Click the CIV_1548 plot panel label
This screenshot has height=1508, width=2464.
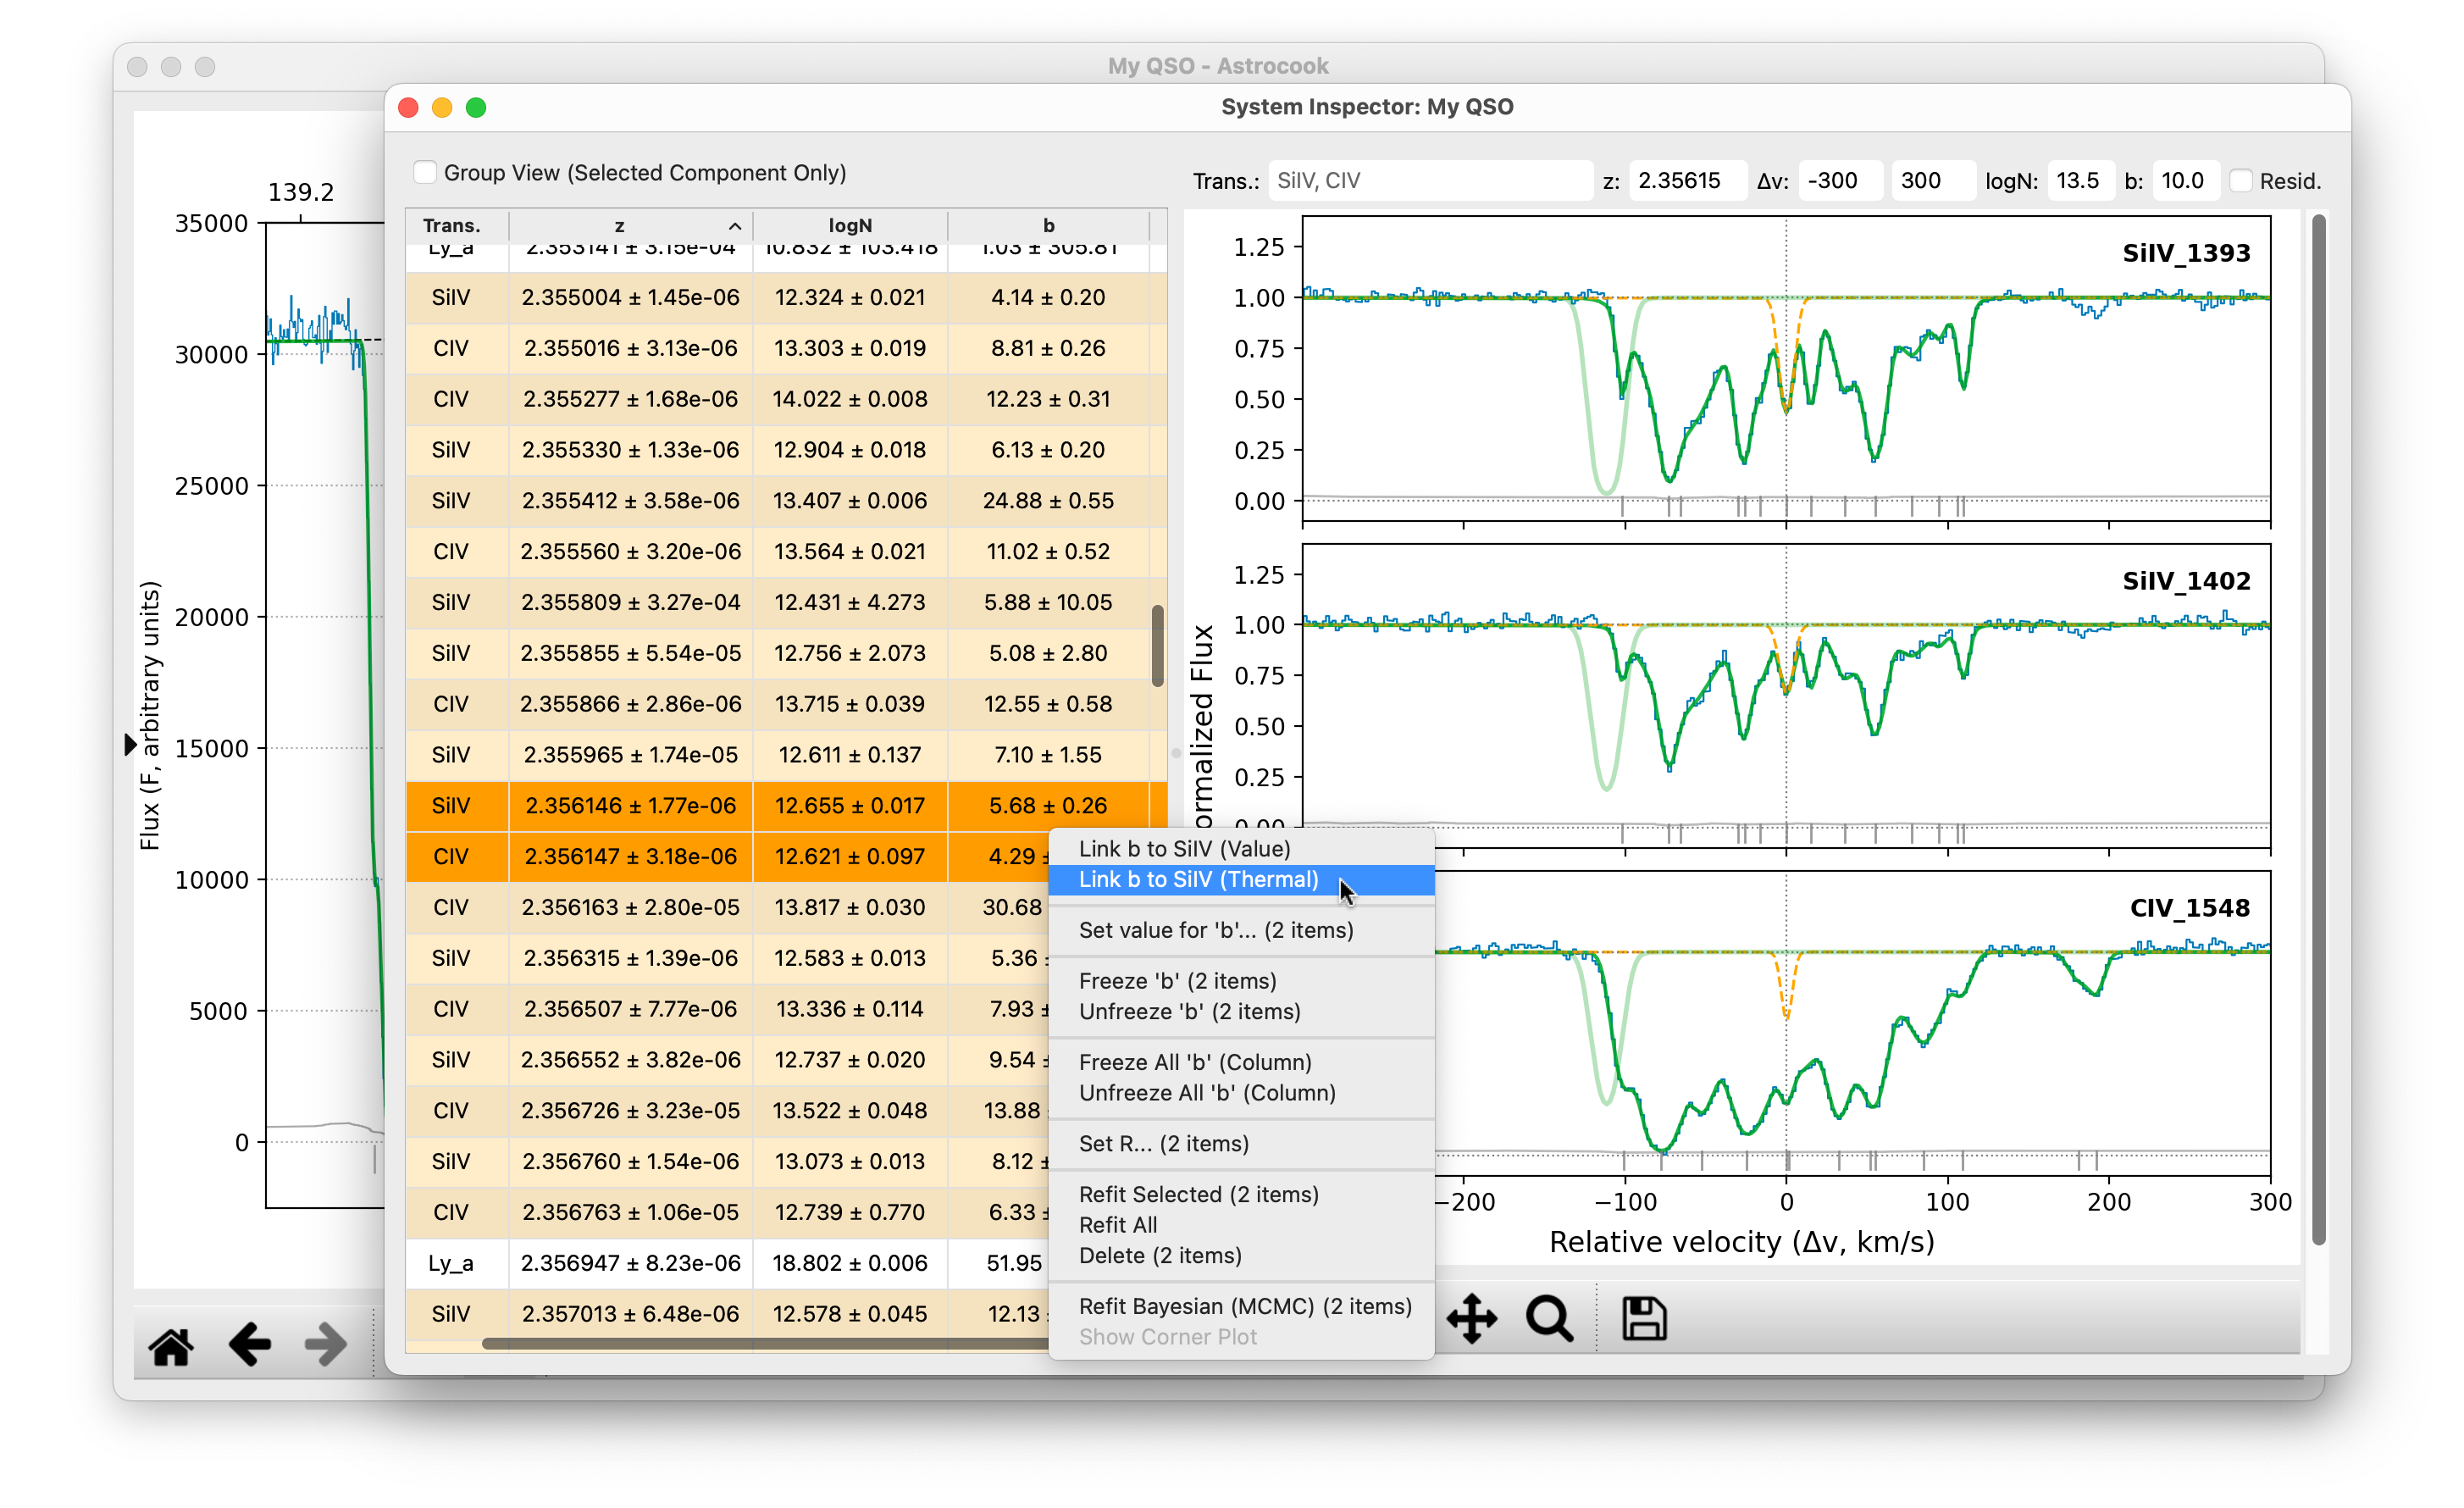click(x=2189, y=908)
